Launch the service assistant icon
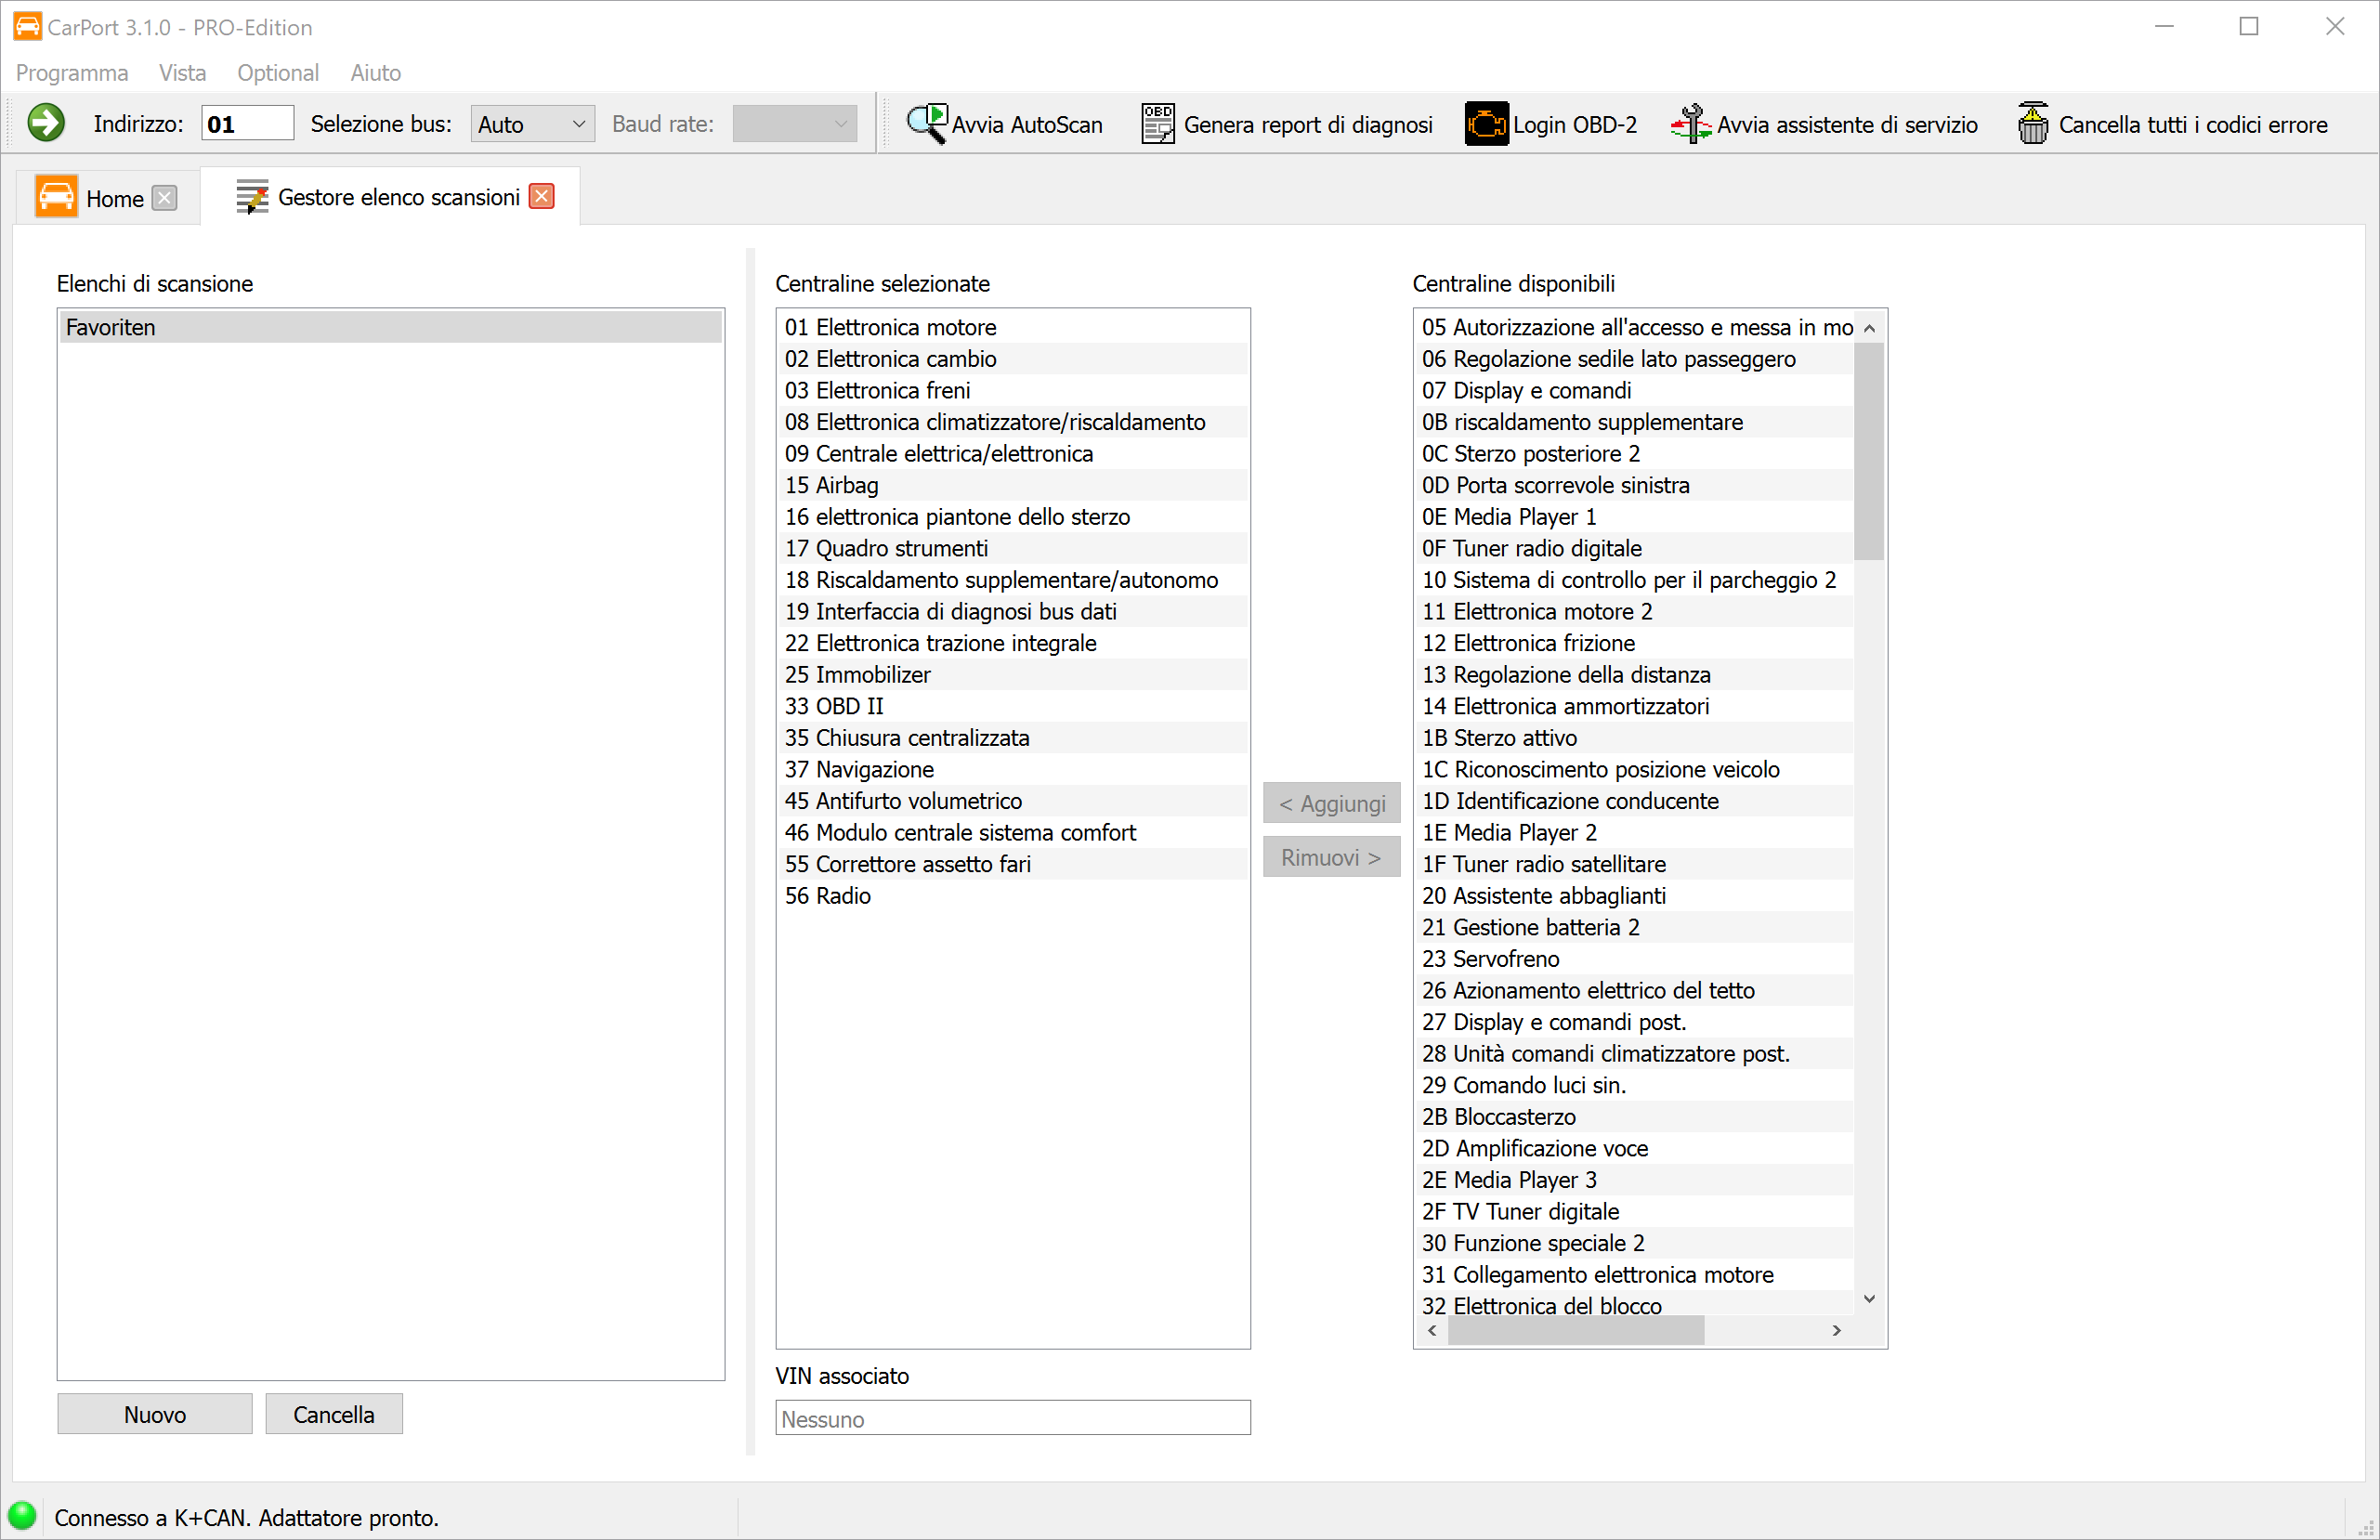Viewport: 2380px width, 1540px height. 1690,124
